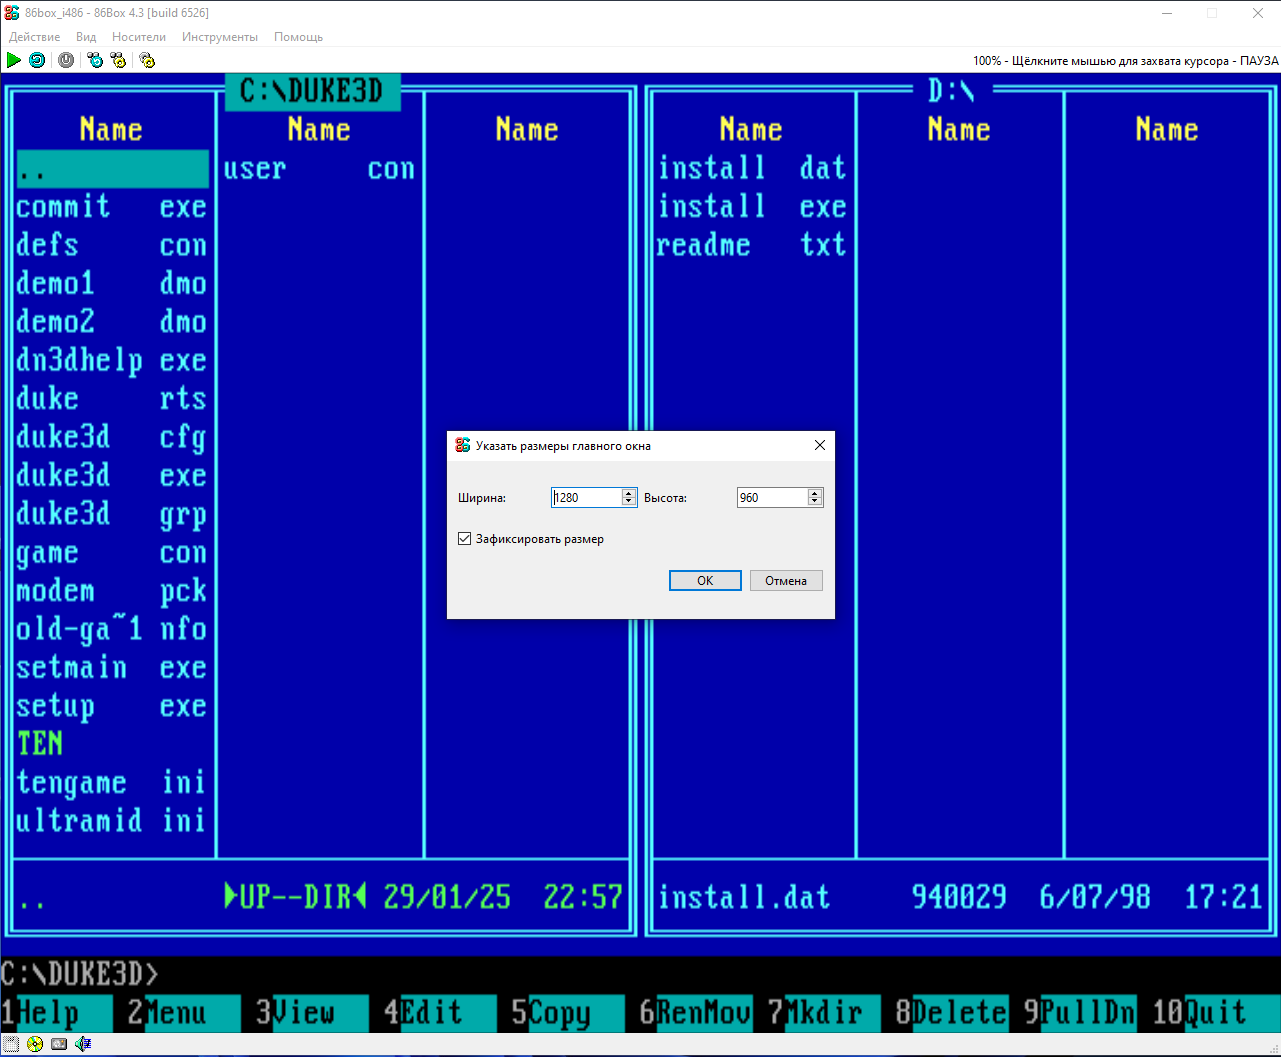Click 9PullDn in the function key bar

(x=1079, y=1012)
